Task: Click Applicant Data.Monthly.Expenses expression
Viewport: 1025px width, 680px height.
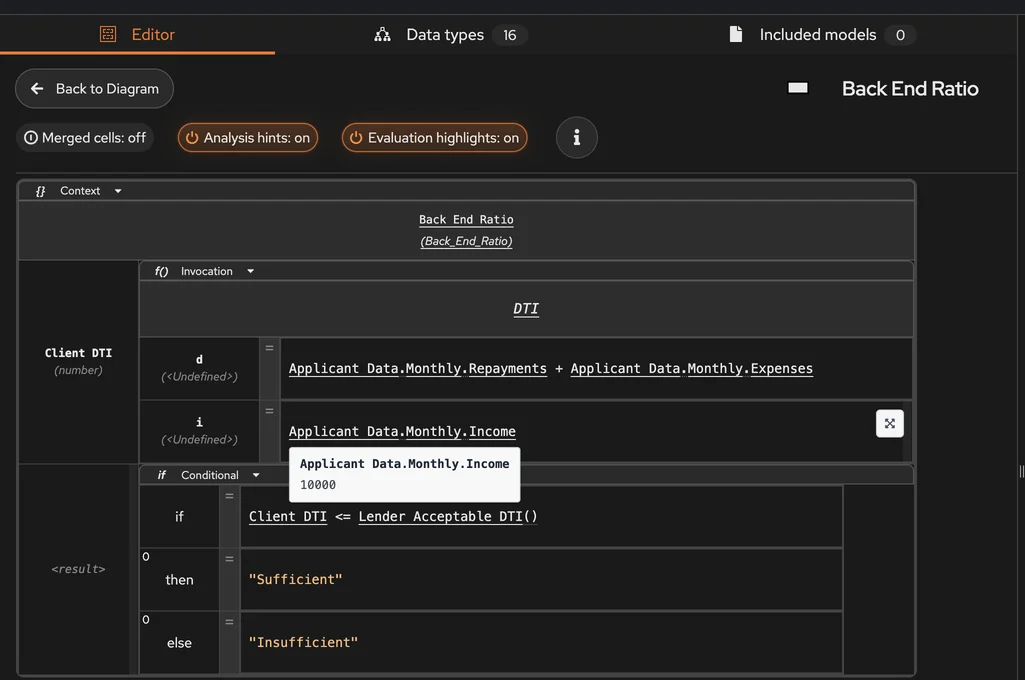Action: [692, 369]
